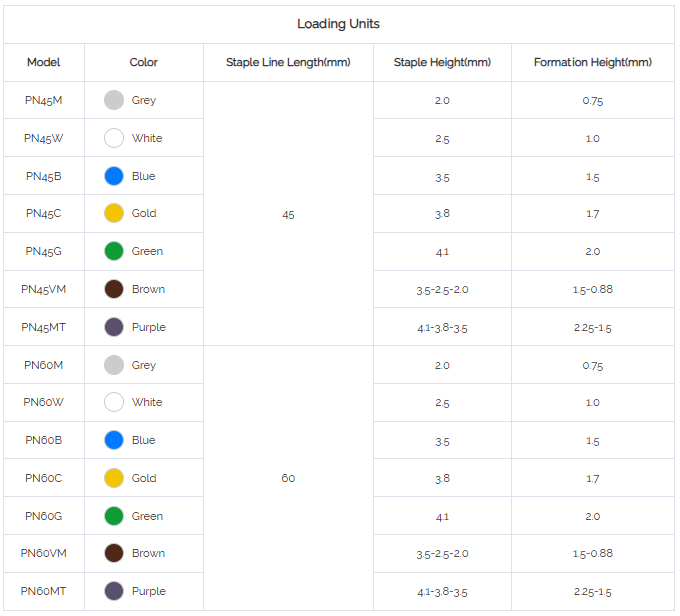
Task: Select the gold color dot for PN45C
Action: click(x=114, y=213)
